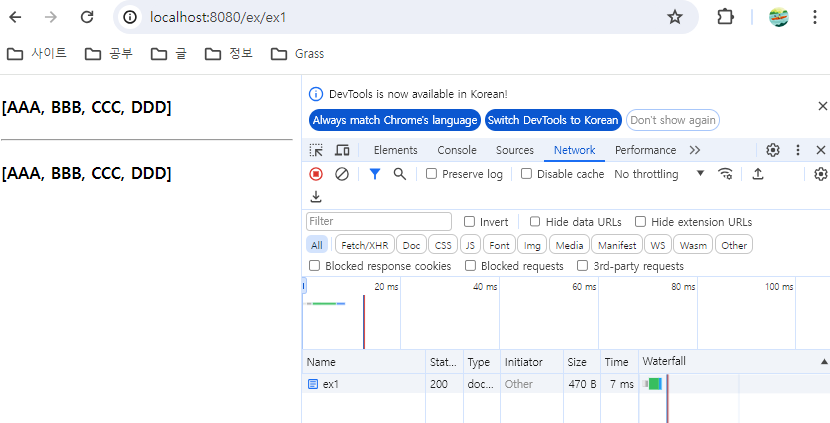Export HAR file with download arrow
Image resolution: width=830 pixels, height=423 pixels.
[x=316, y=197]
